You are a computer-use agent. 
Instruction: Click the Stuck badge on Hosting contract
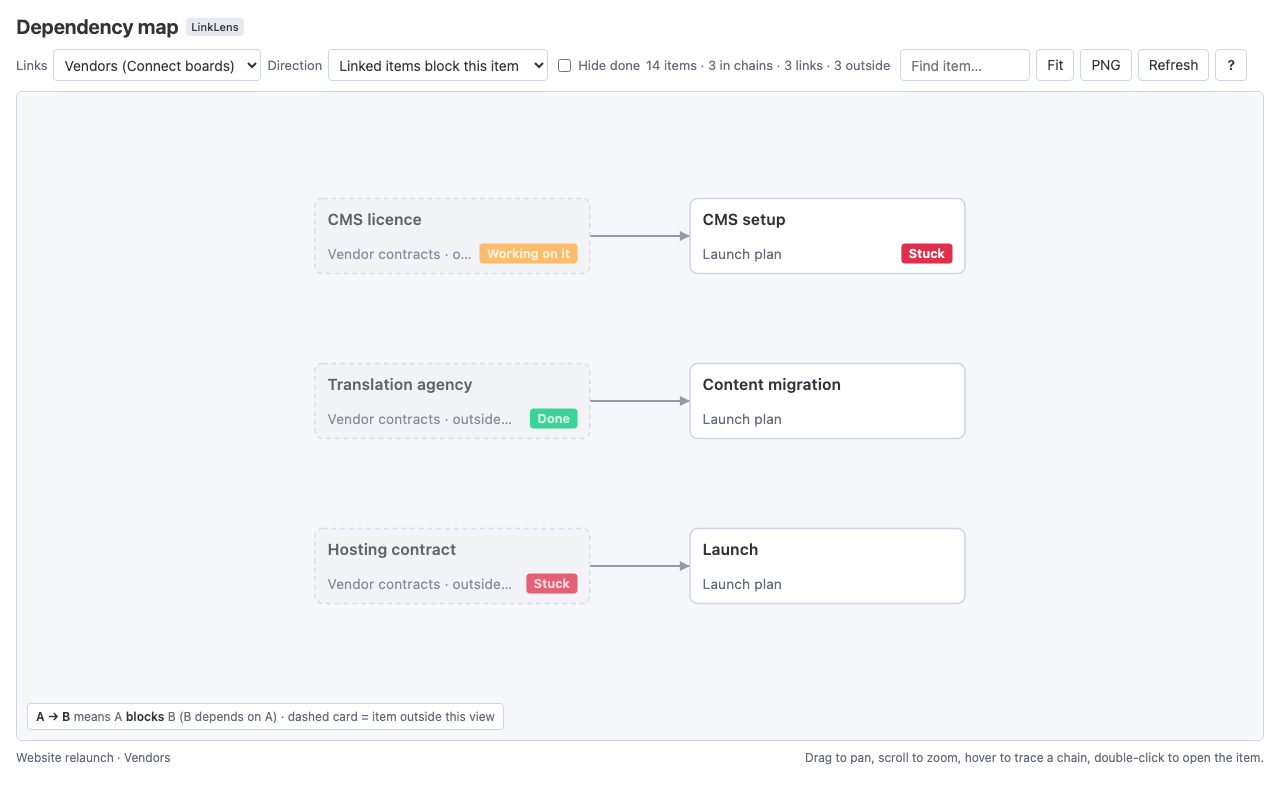552,584
